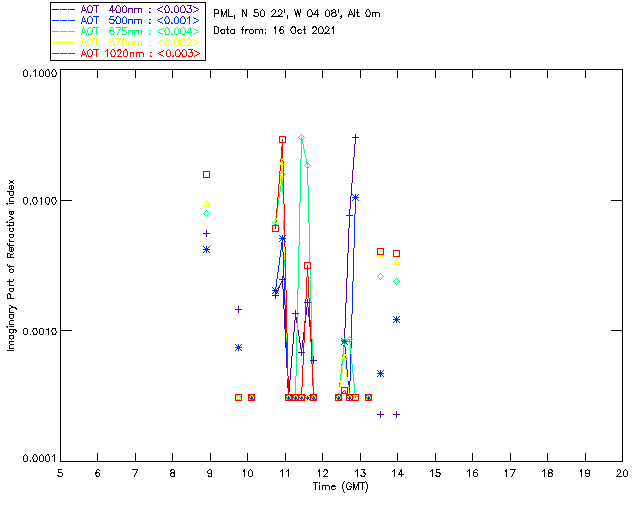Click the x-axis tick label 5
Screen dimensions: 640x512
[x=60, y=473]
